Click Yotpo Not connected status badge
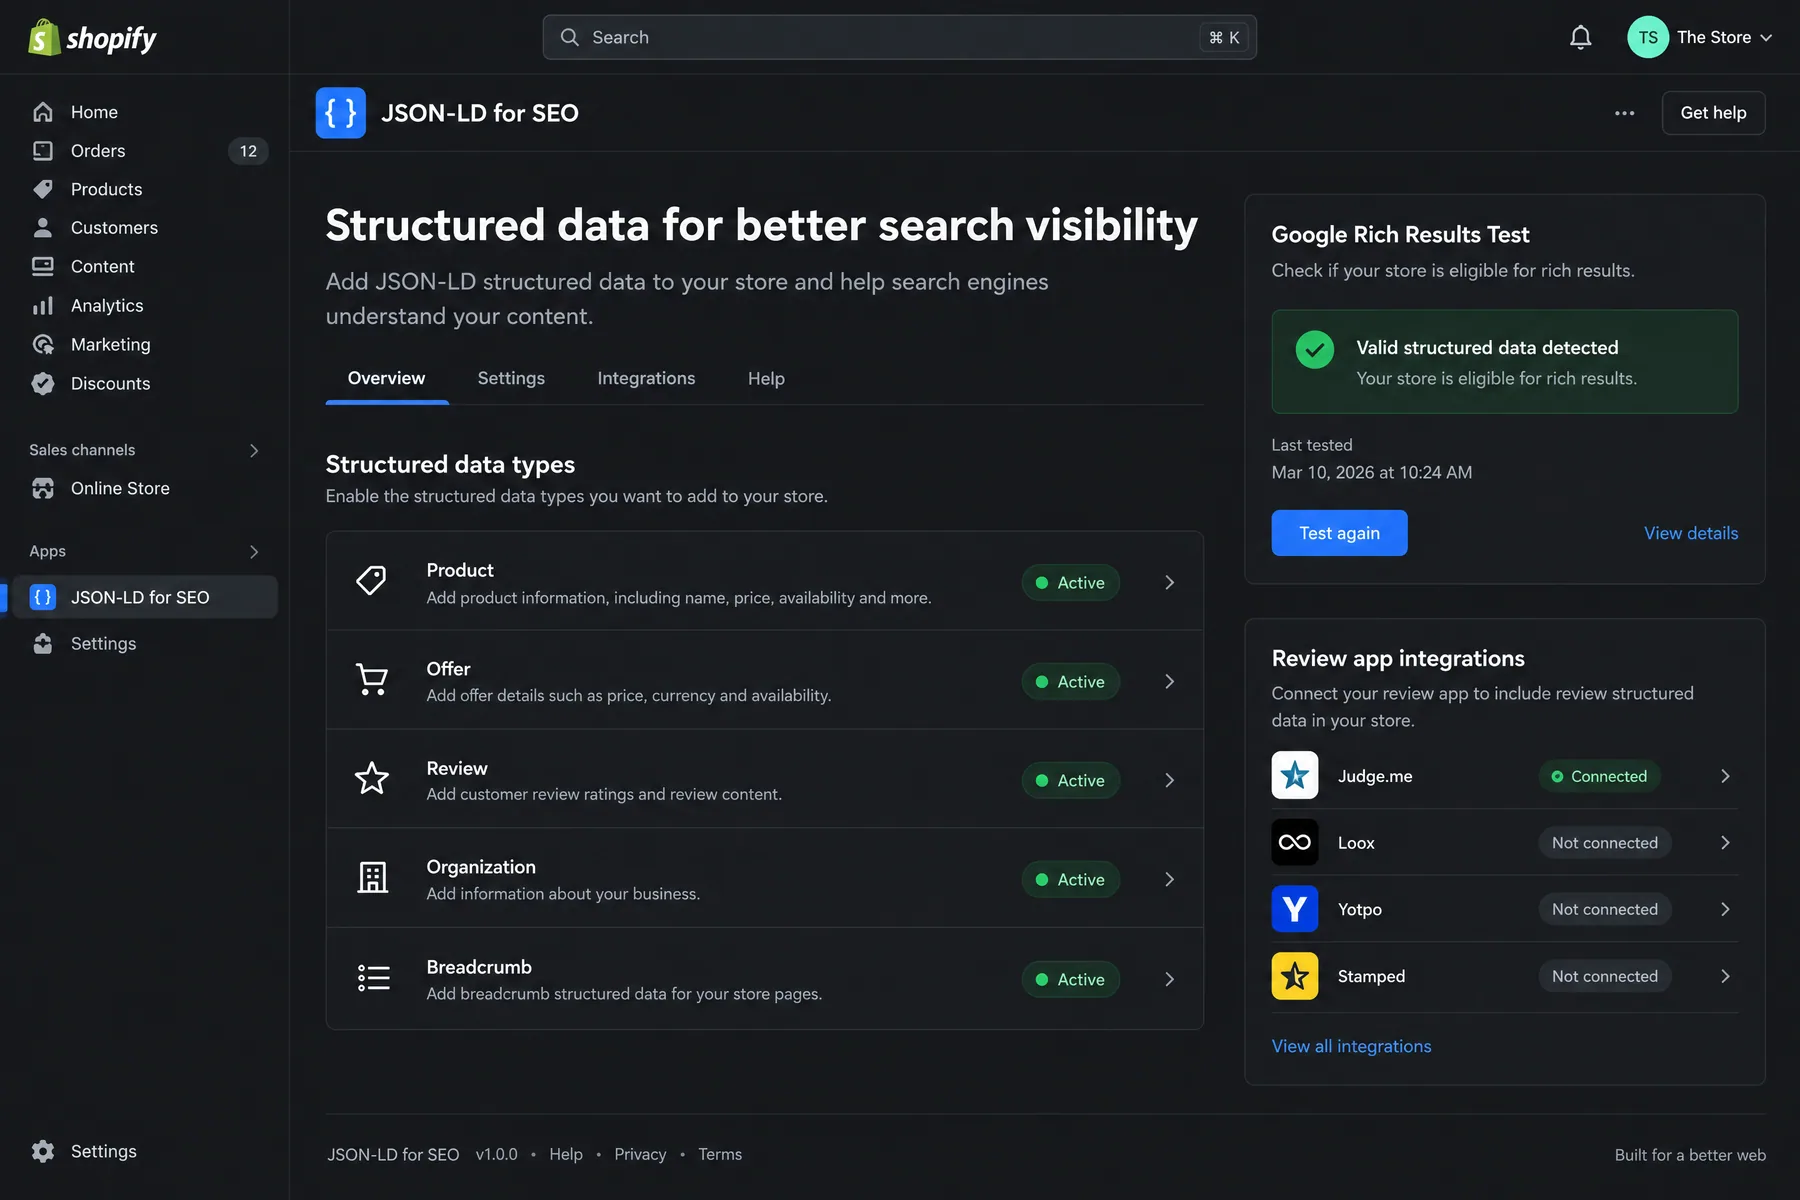This screenshot has width=1800, height=1200. (x=1604, y=909)
